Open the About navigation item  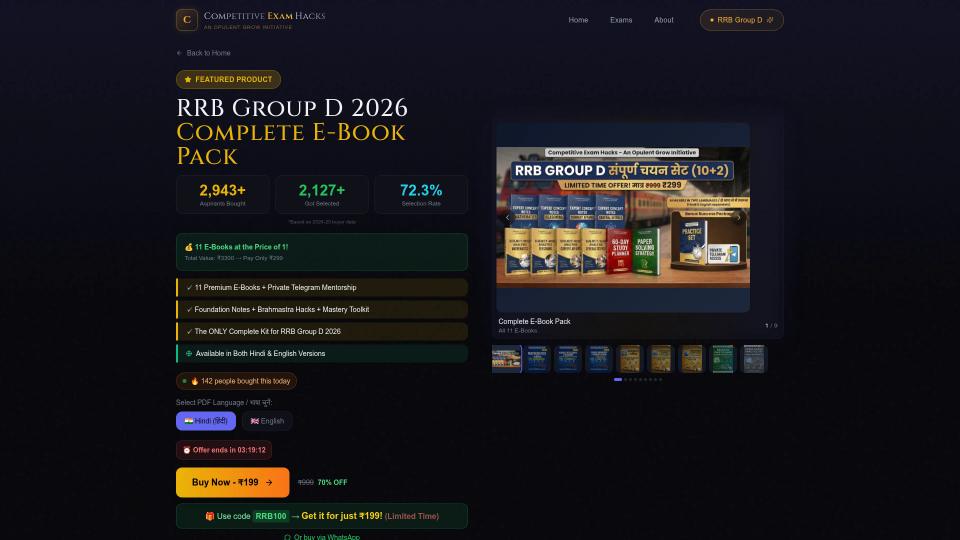pyautogui.click(x=664, y=20)
